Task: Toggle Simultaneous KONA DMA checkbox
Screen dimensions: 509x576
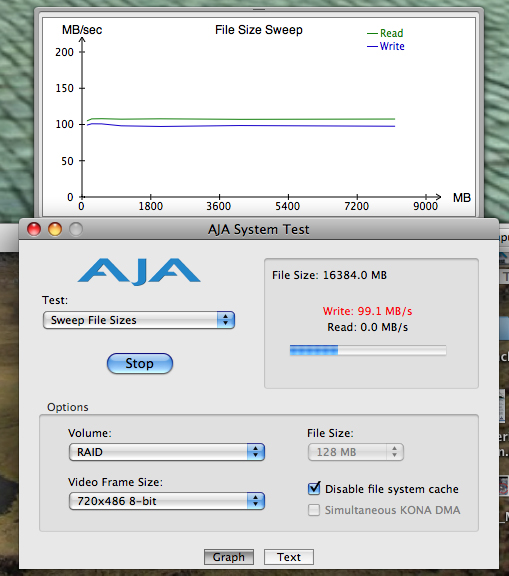Action: pos(314,510)
